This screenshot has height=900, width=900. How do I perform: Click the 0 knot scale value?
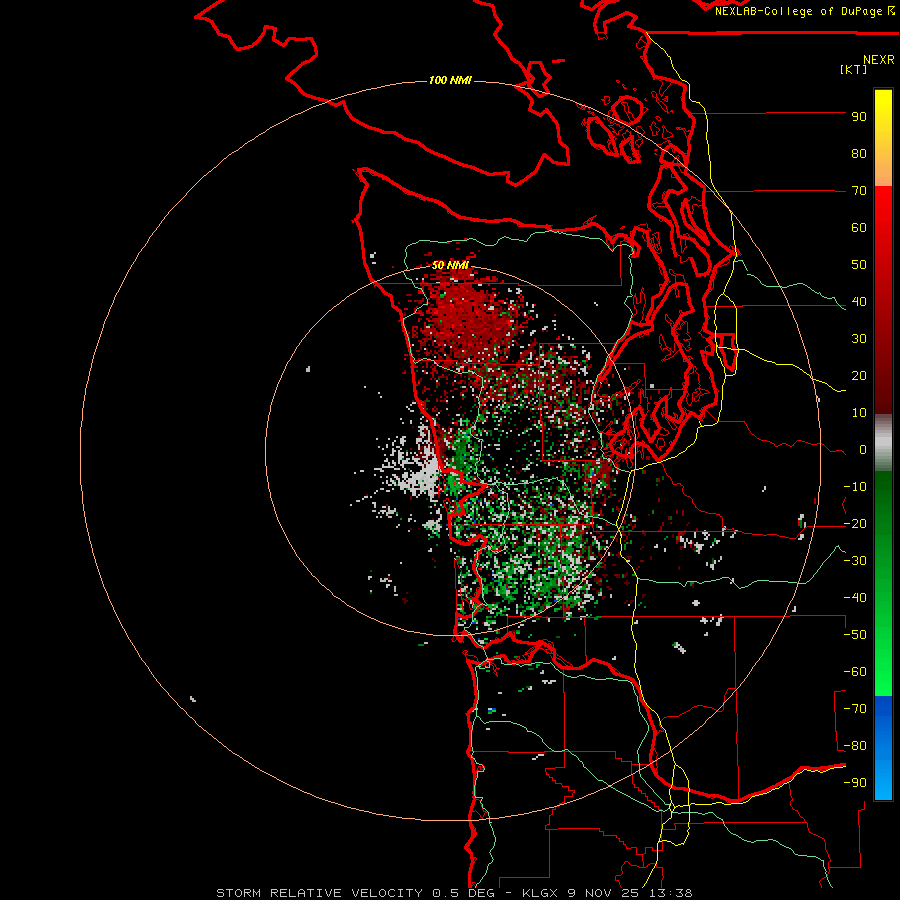[x=863, y=450]
